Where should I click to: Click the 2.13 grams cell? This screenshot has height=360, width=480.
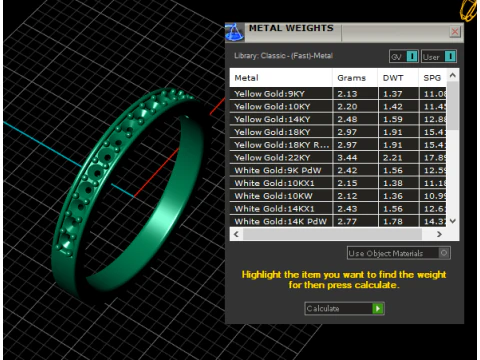[x=355, y=94]
